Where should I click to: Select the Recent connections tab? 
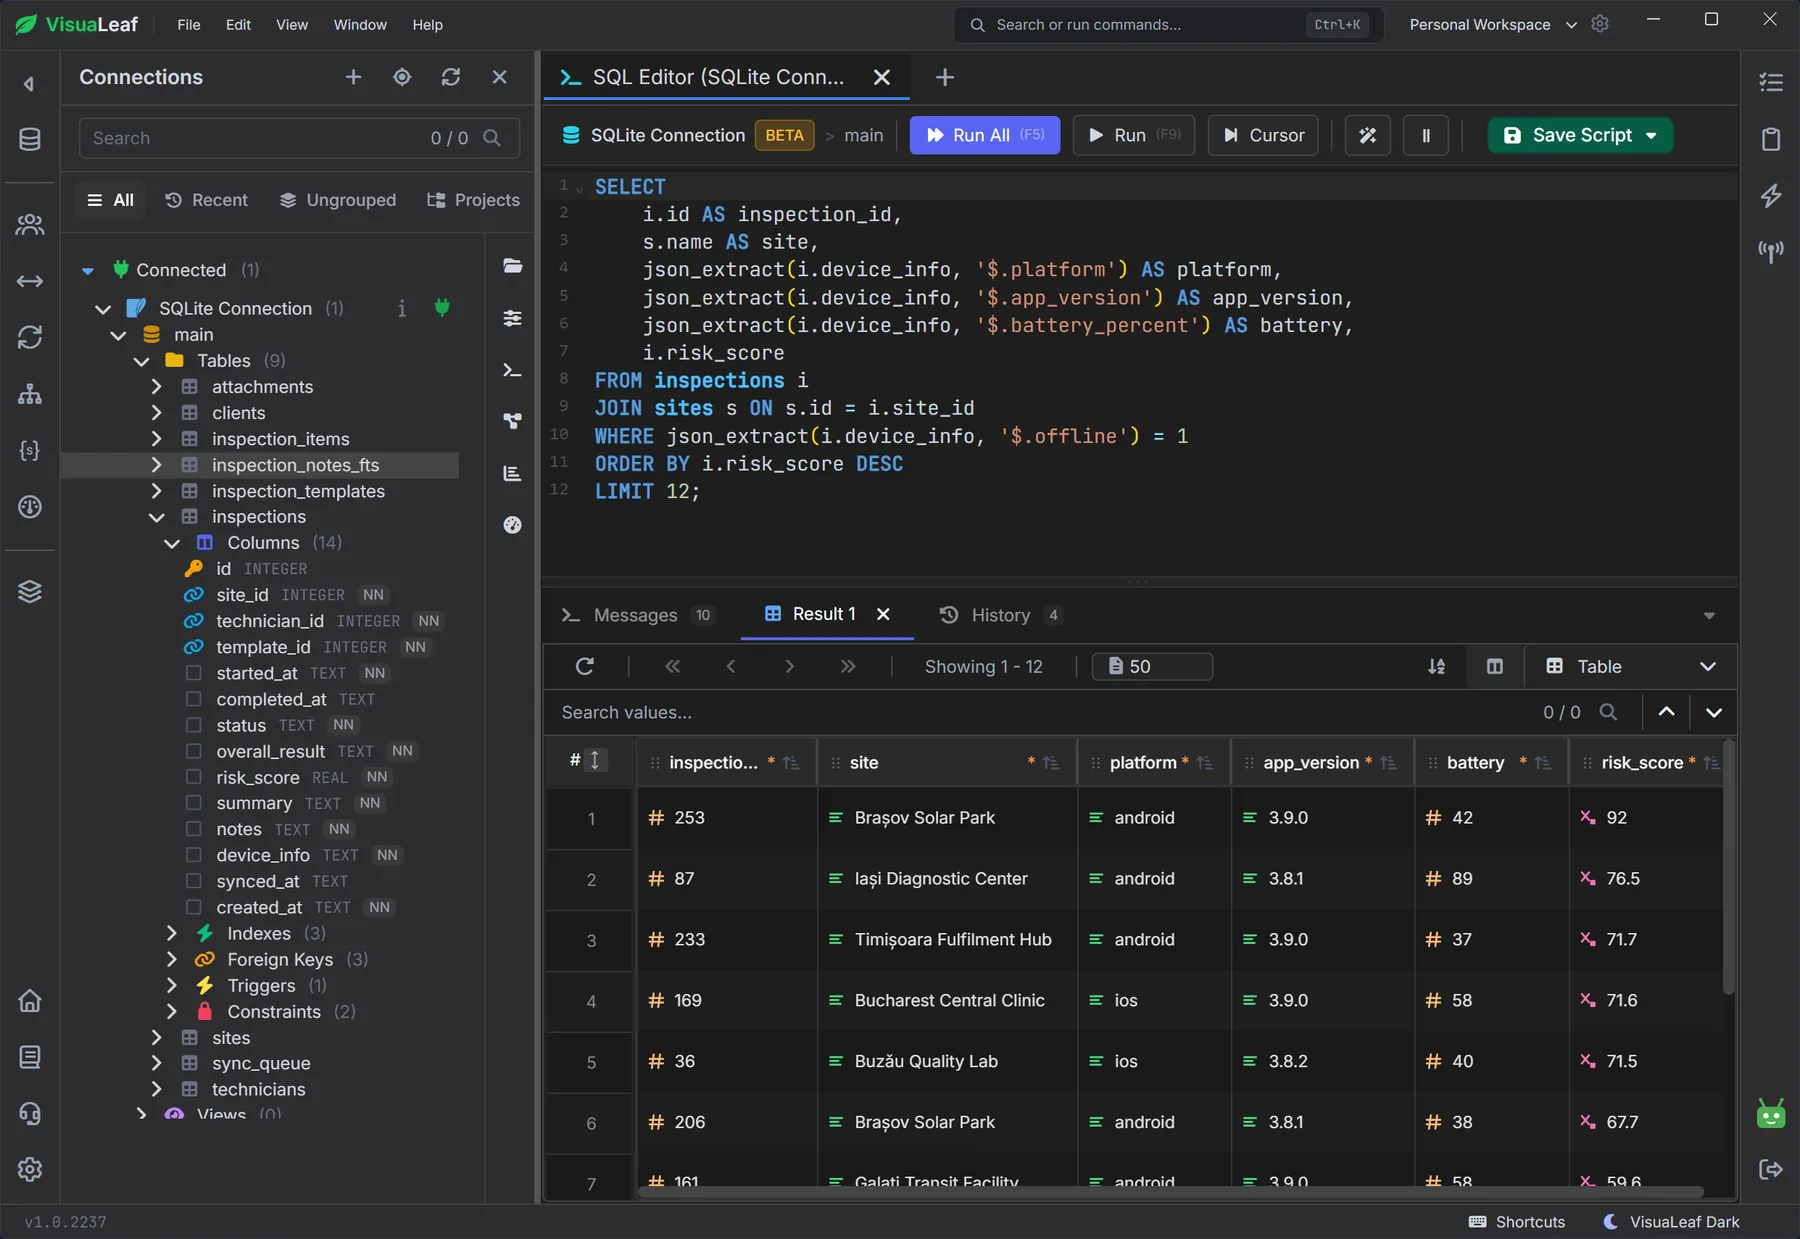(206, 200)
